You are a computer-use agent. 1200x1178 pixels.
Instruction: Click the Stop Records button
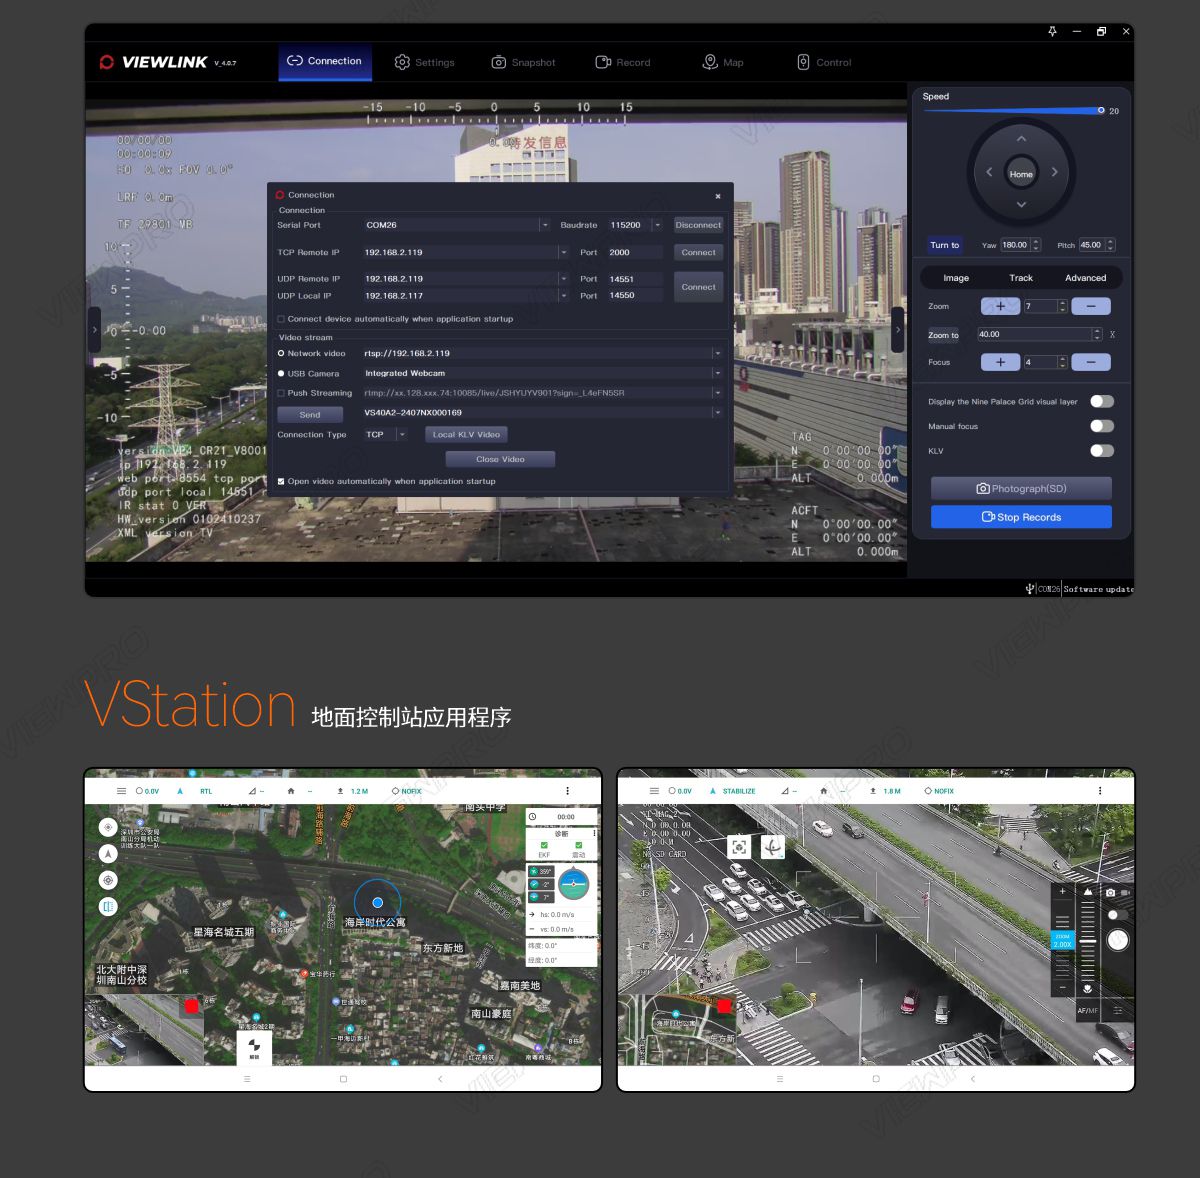[1021, 517]
